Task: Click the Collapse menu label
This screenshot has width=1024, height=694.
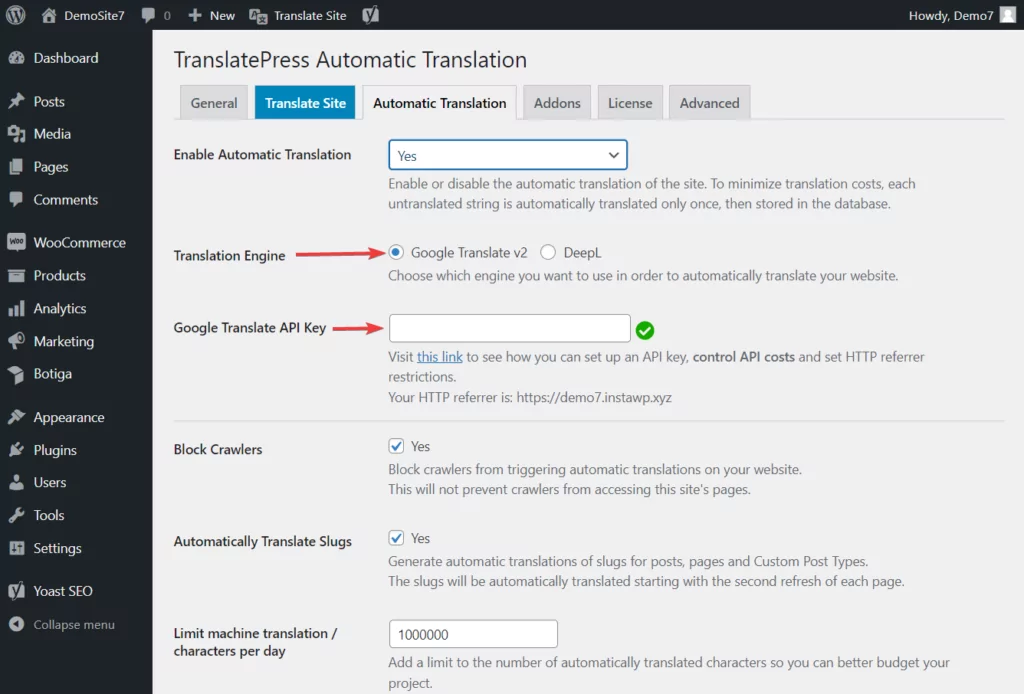Action: [x=74, y=625]
